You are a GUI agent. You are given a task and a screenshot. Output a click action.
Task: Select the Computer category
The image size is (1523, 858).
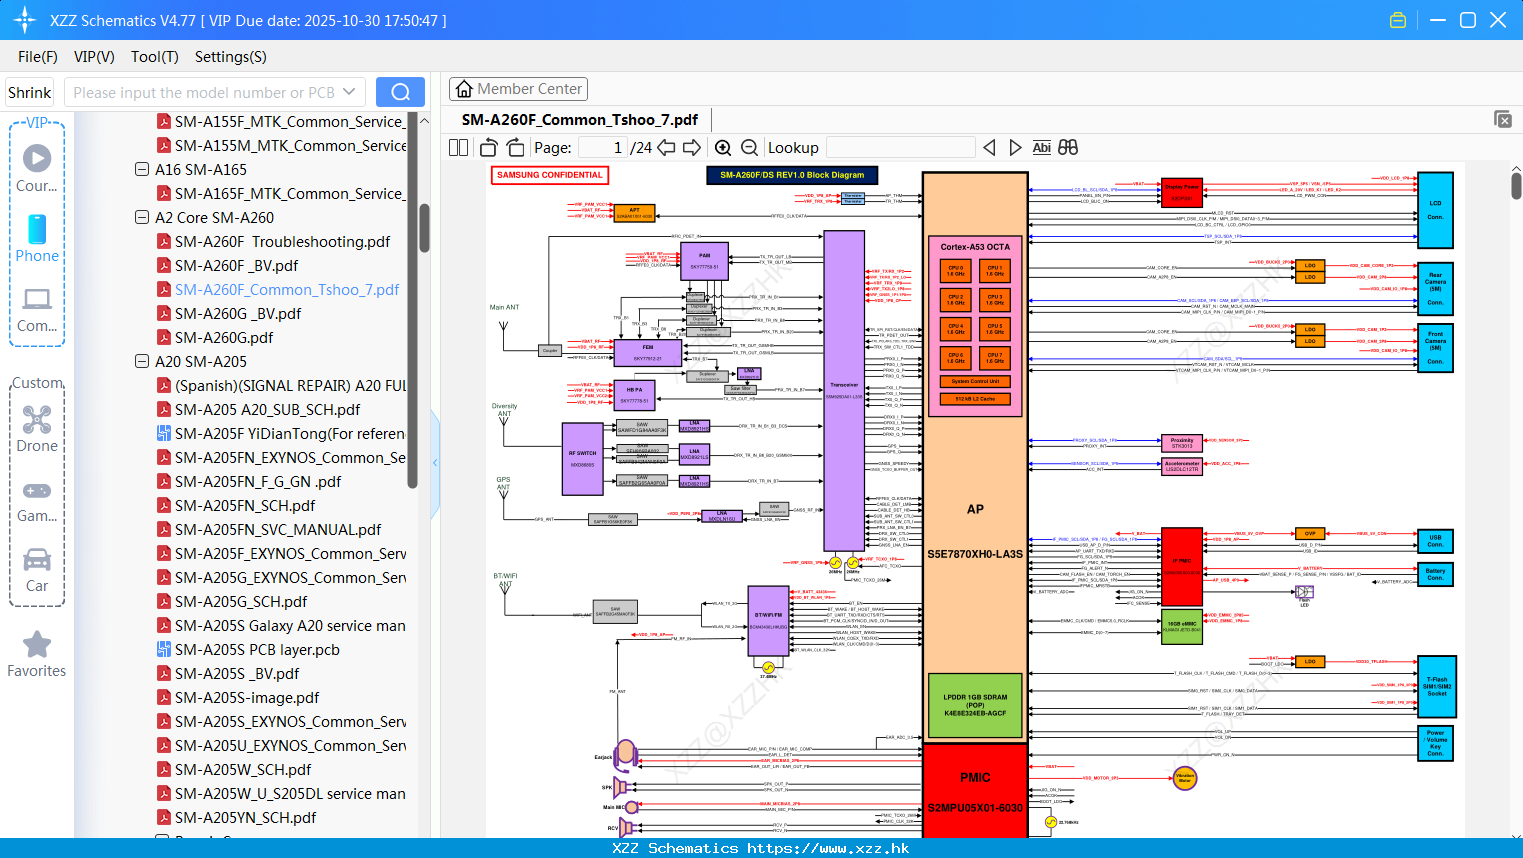click(x=37, y=309)
